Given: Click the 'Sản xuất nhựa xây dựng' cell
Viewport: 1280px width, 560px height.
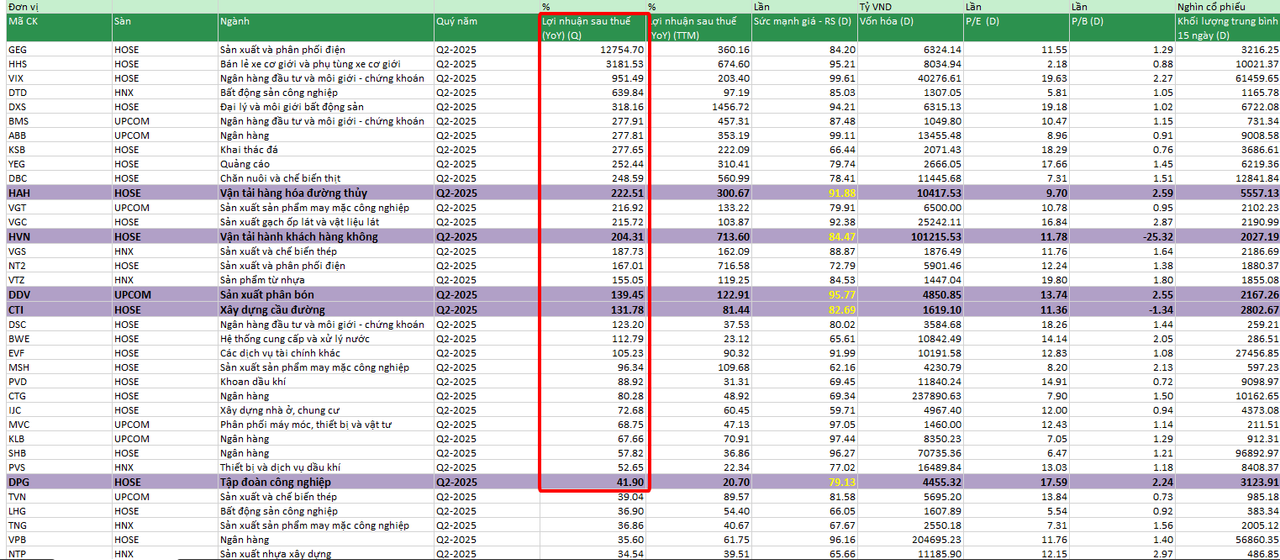Looking at the screenshot, I should tap(275, 553).
